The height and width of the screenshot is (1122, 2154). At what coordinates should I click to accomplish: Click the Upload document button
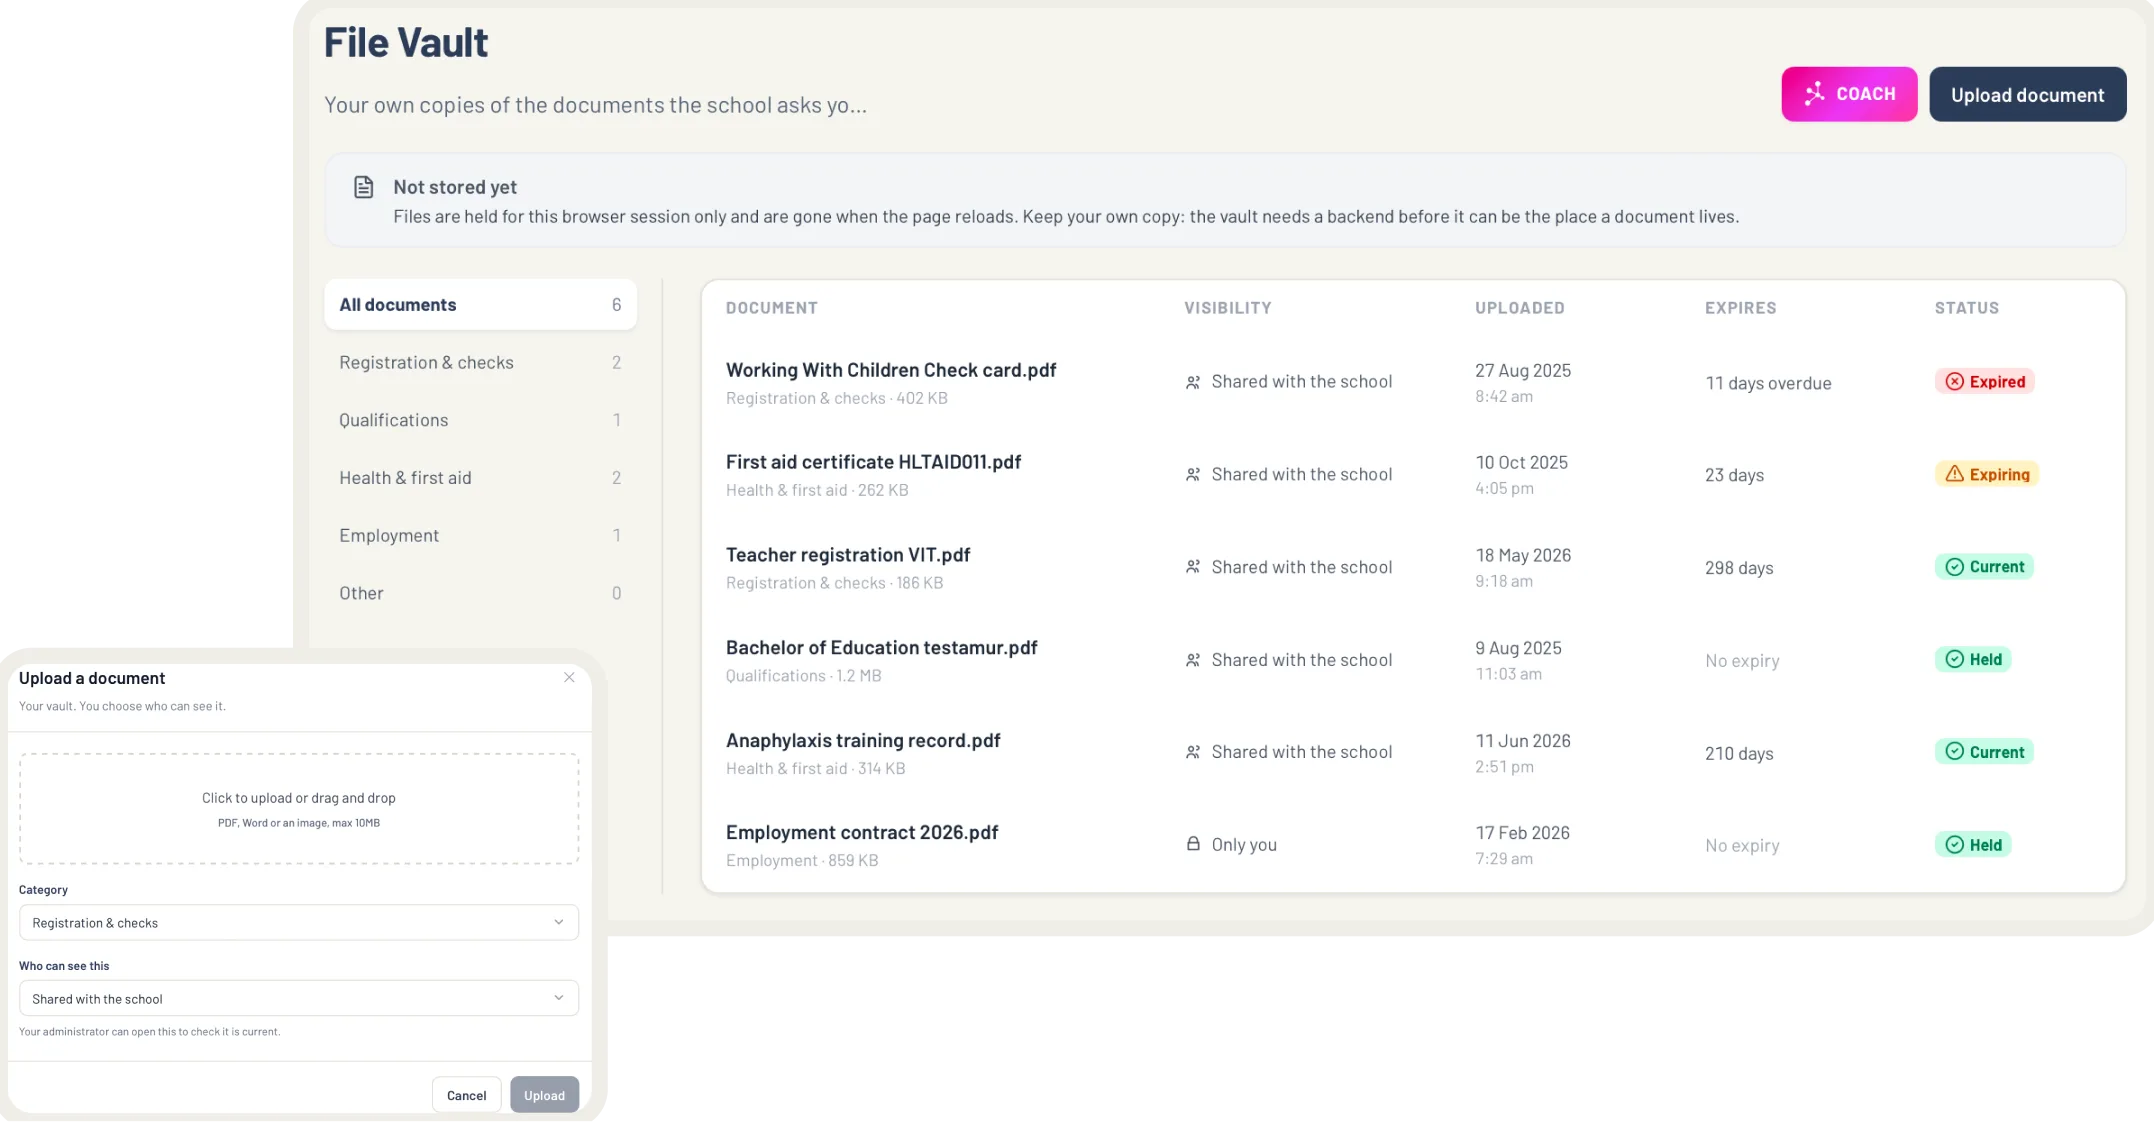(2027, 94)
